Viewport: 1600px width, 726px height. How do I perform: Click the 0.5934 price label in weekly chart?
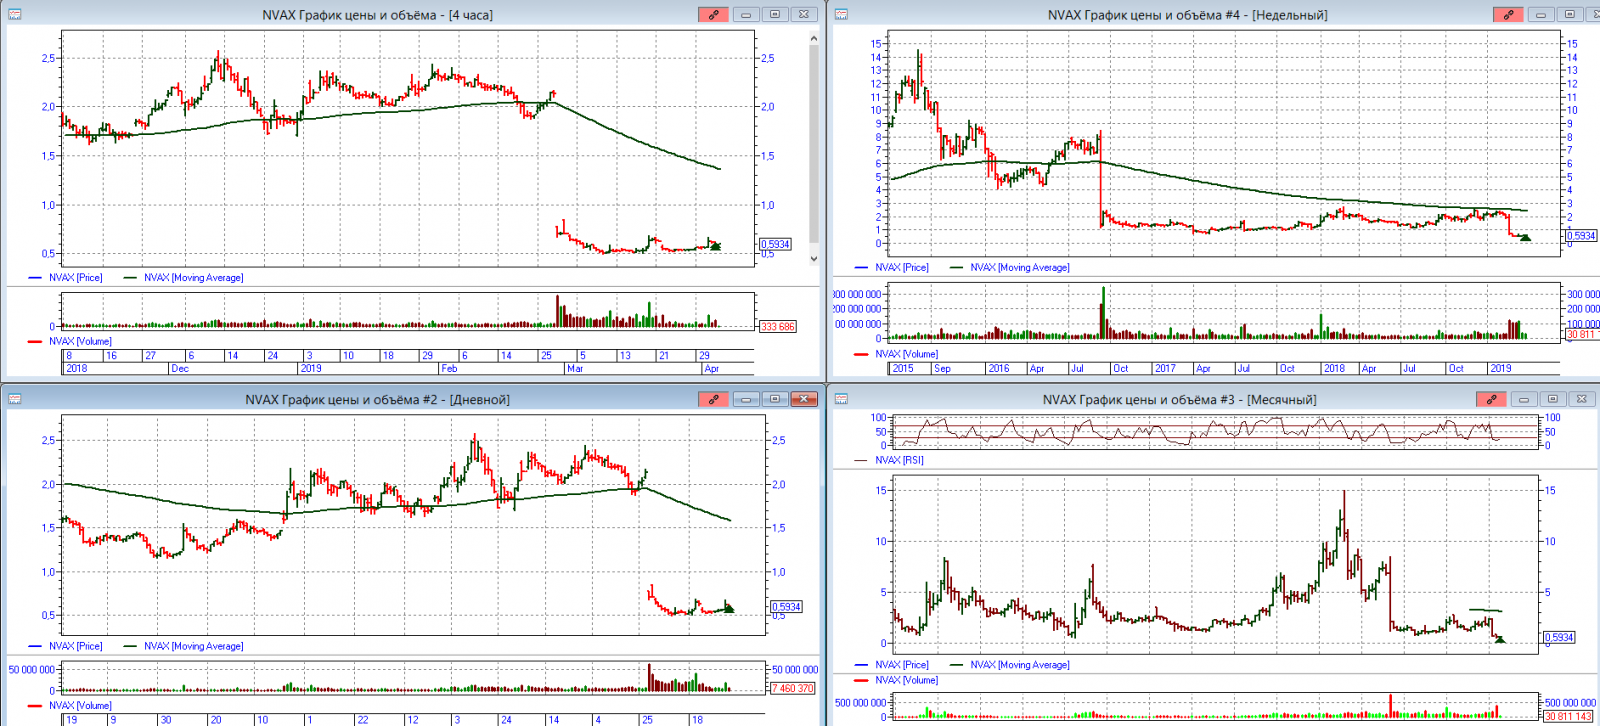[x=1581, y=236]
